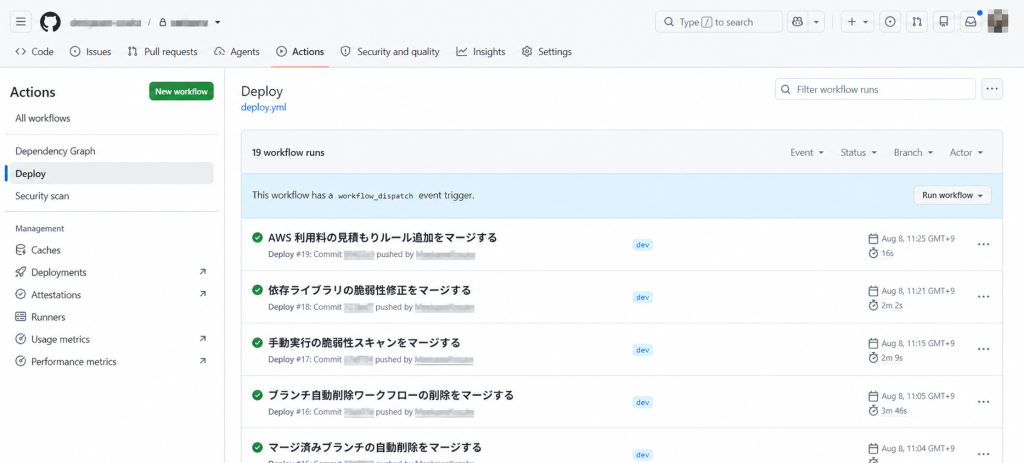Expand the Event filter dropdown

(807, 152)
